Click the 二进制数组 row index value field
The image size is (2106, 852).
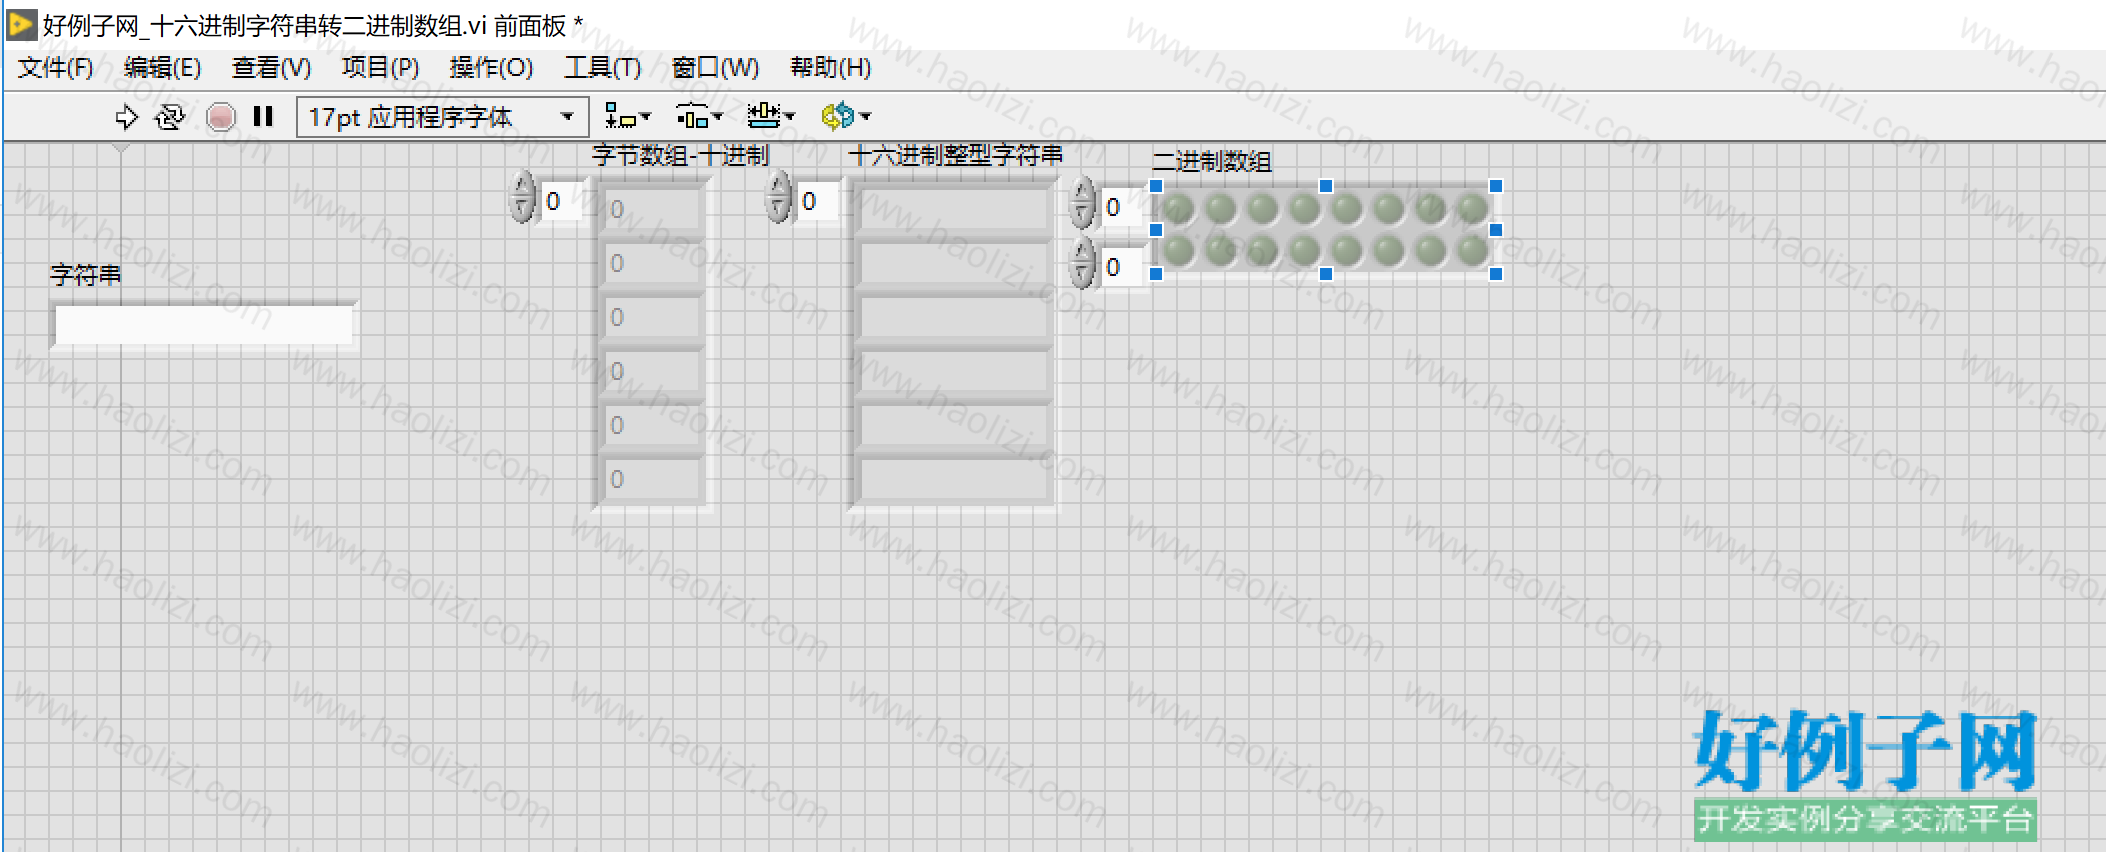click(x=1121, y=208)
